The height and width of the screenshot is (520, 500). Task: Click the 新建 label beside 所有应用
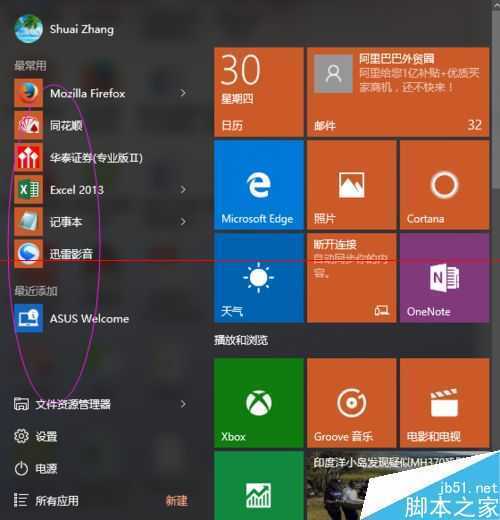click(177, 501)
